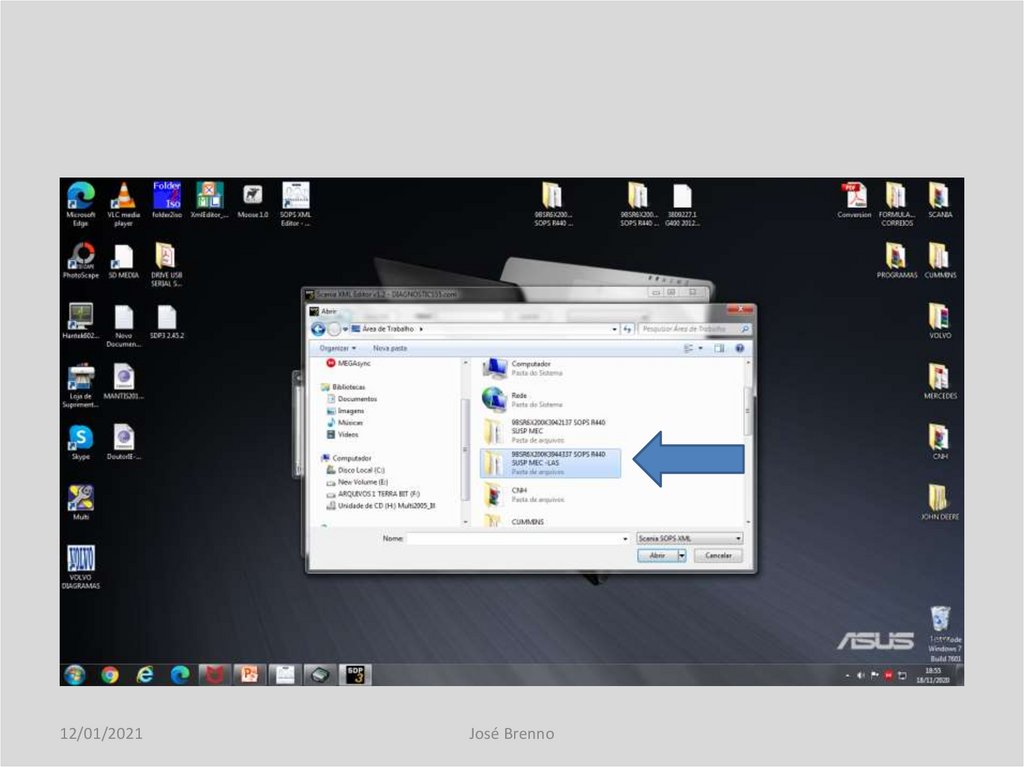Image resolution: width=1024 pixels, height=767 pixels.
Task: Open the dialog's help icon
Action: coord(739,348)
